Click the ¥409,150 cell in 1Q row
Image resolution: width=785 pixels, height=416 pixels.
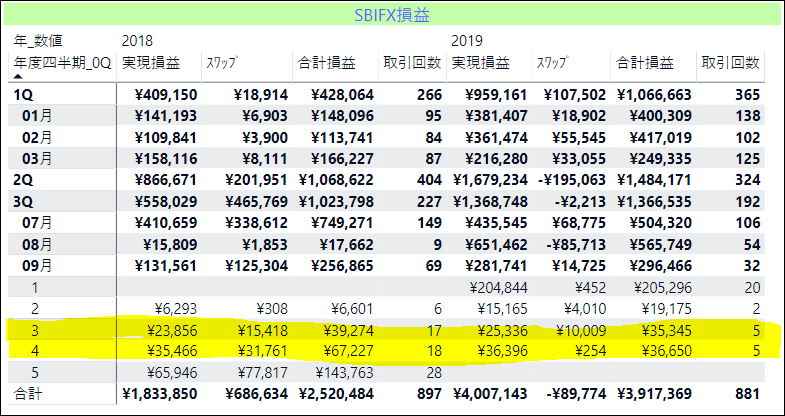pos(166,95)
